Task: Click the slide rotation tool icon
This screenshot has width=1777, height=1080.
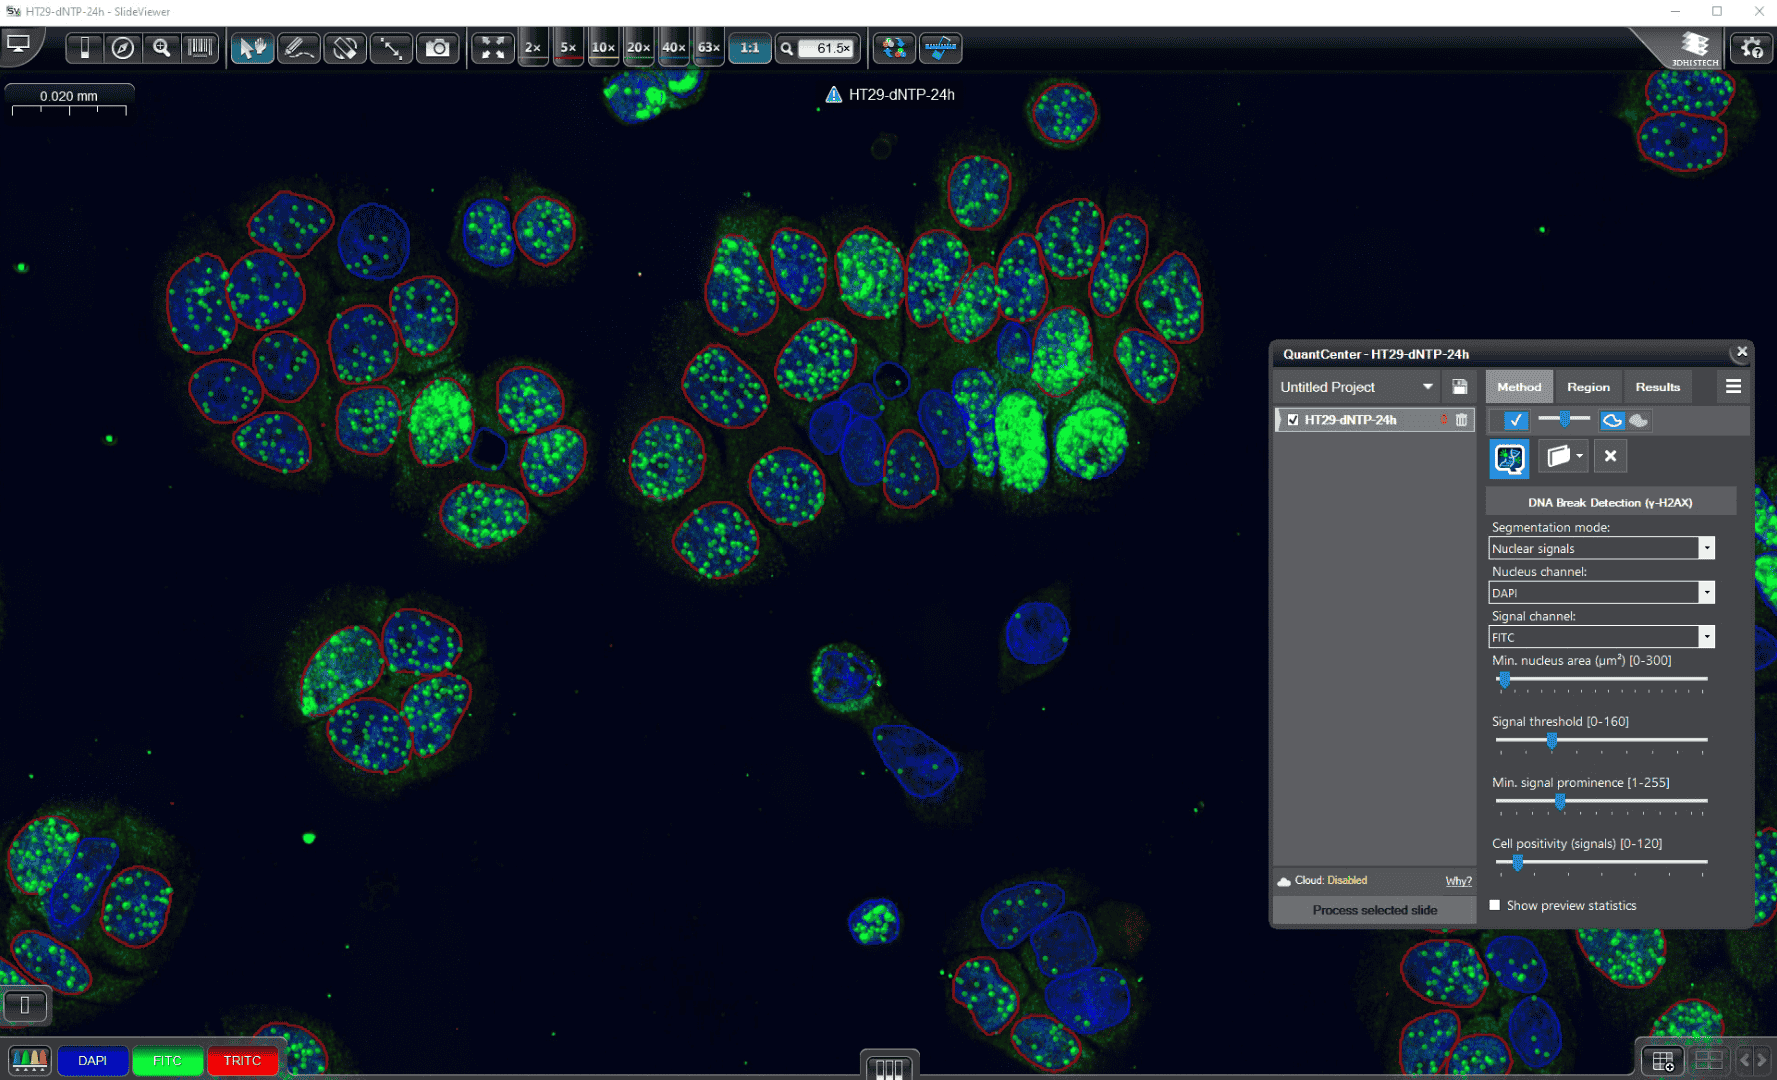Action: click(x=345, y=48)
